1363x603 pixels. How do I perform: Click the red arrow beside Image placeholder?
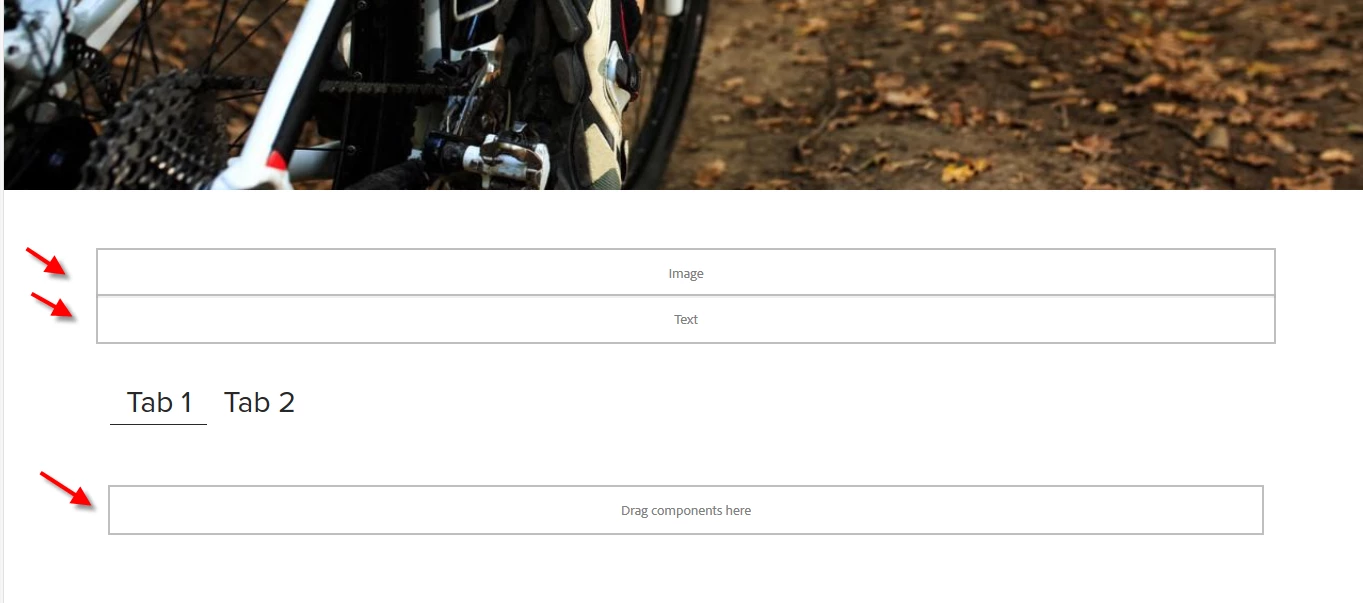47,263
